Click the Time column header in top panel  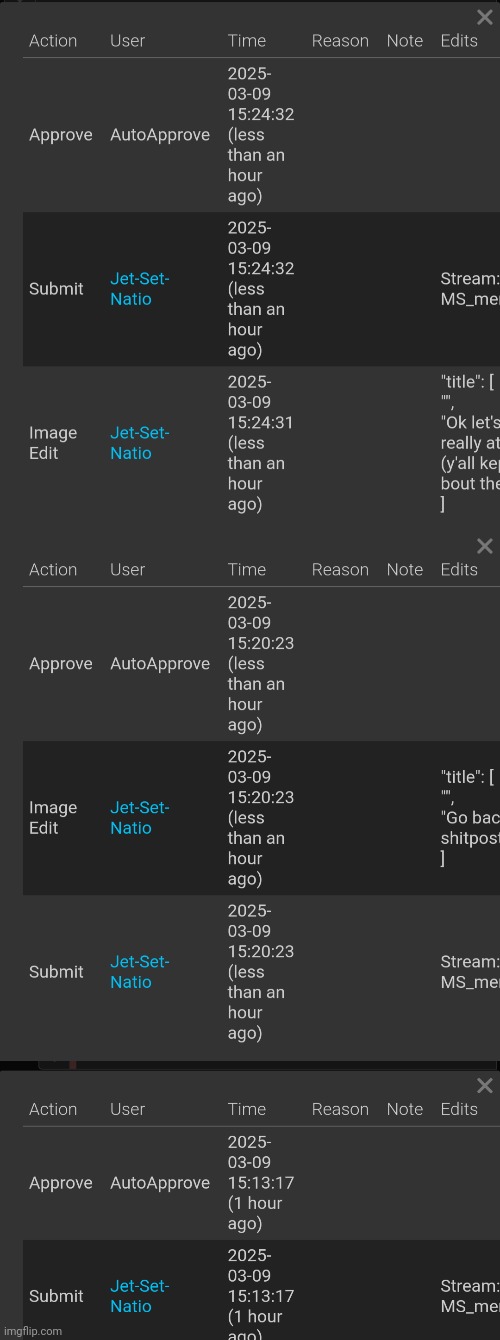[x=247, y=41]
